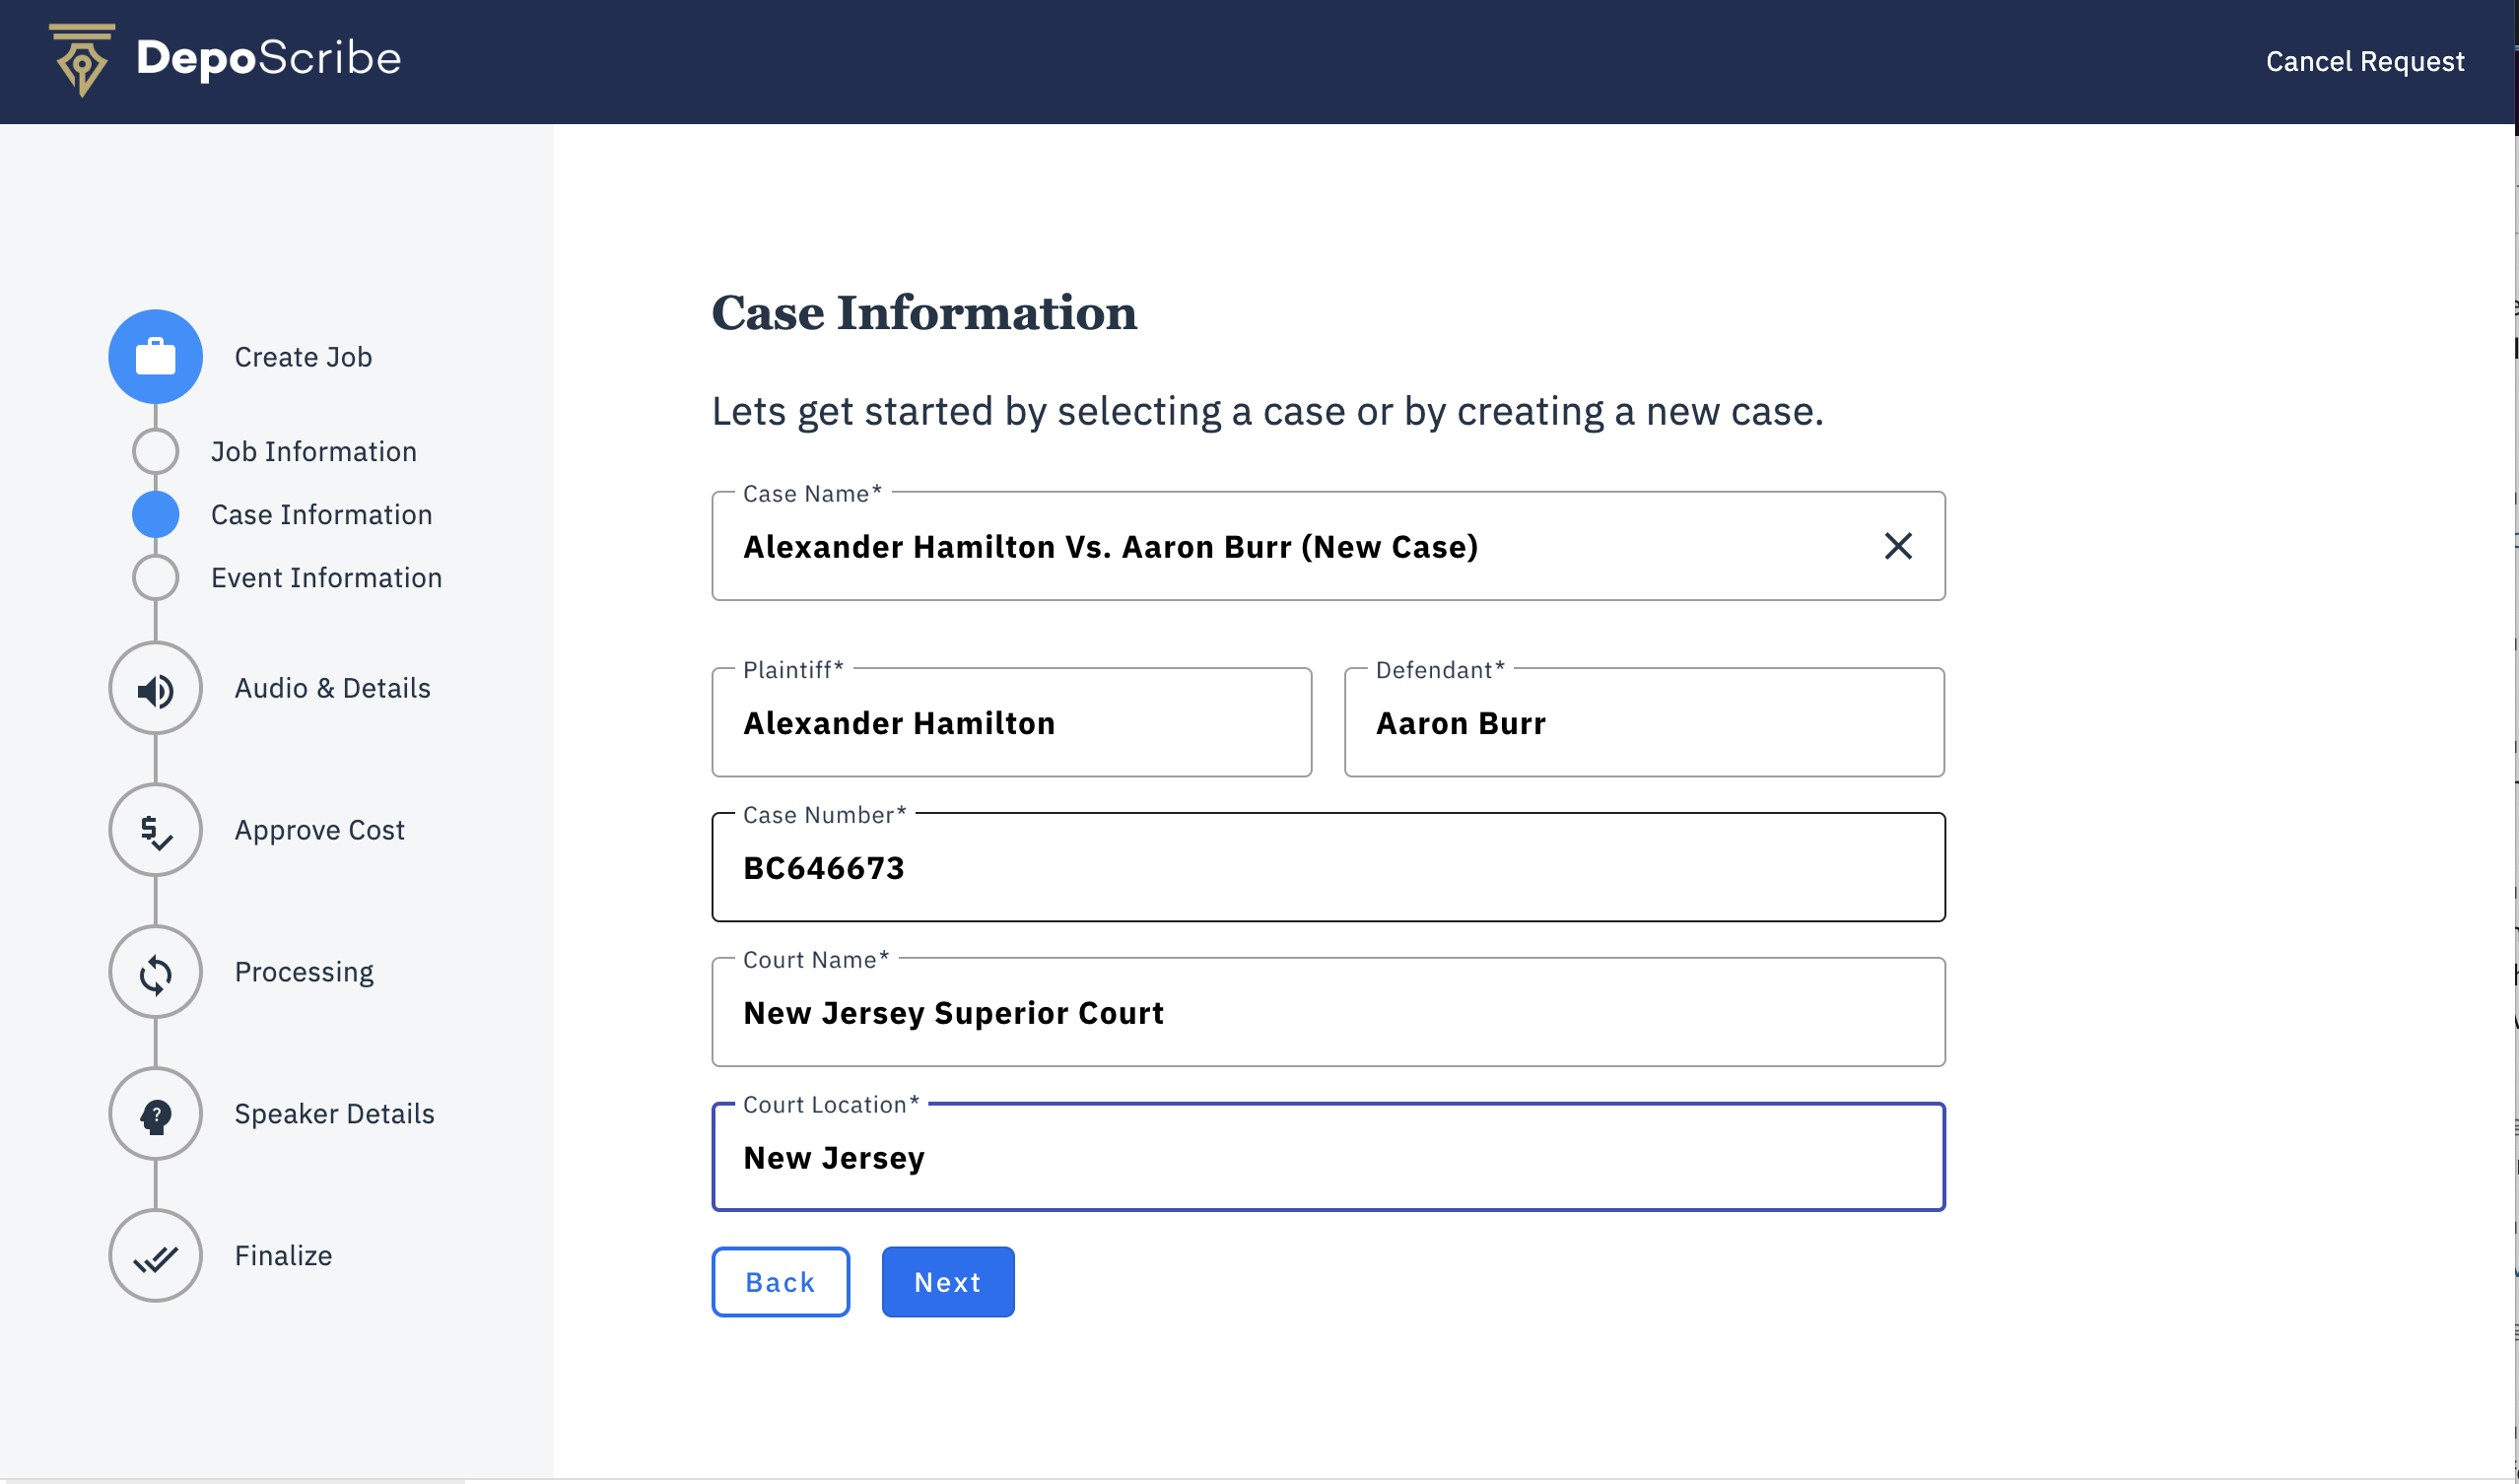Click into the Plaintiff field
Viewport: 2519px width, 1484px height.
1011,723
